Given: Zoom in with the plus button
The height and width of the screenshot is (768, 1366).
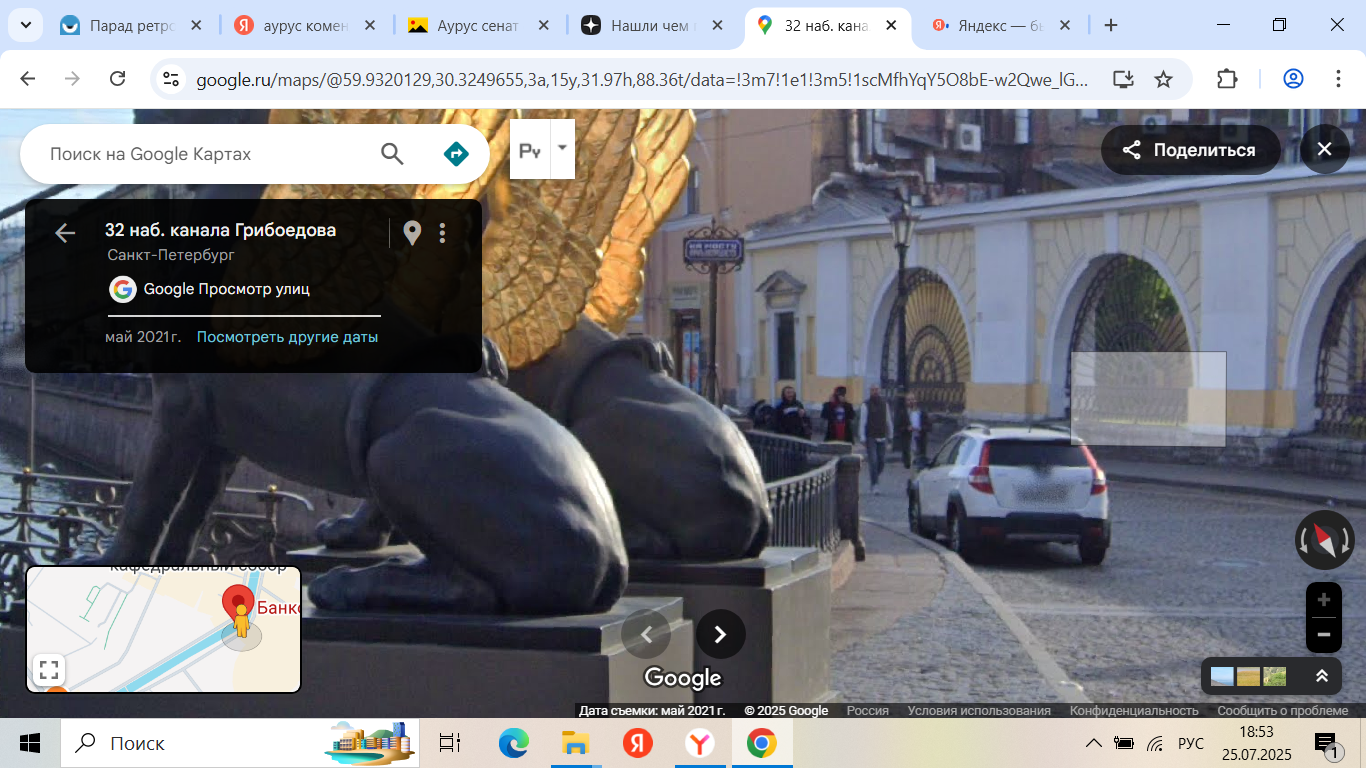Looking at the screenshot, I should click(x=1323, y=600).
